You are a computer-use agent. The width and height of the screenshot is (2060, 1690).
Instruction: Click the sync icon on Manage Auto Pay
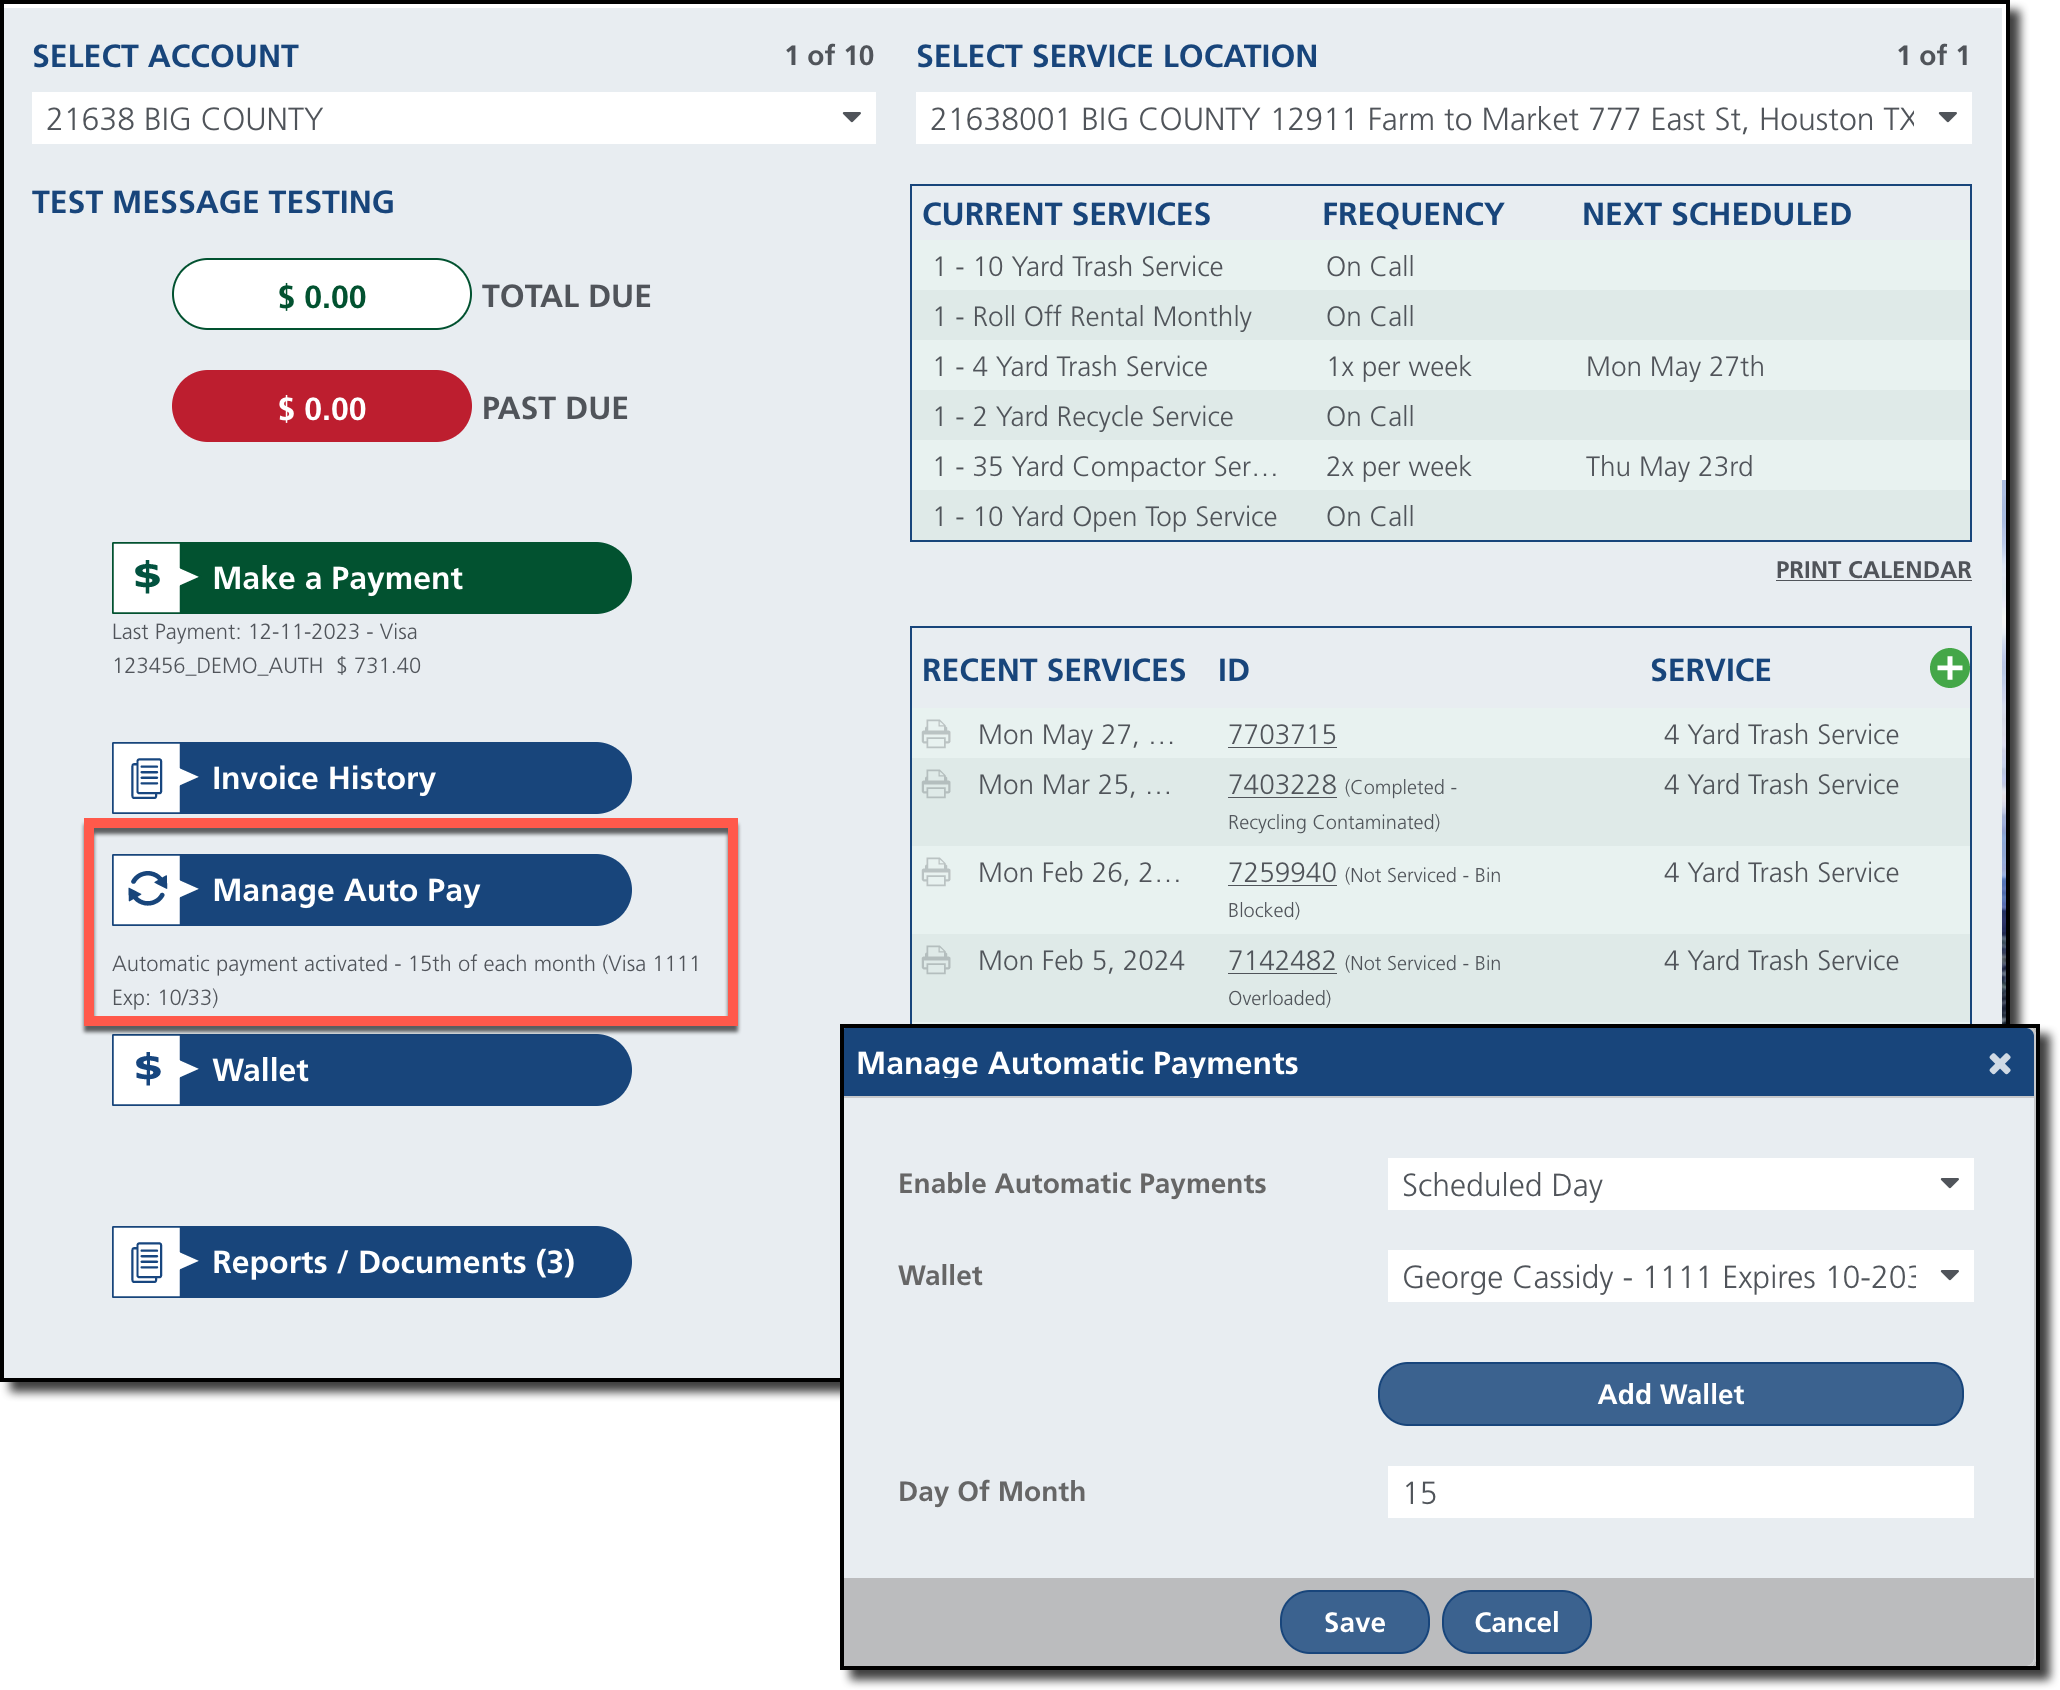tap(147, 889)
